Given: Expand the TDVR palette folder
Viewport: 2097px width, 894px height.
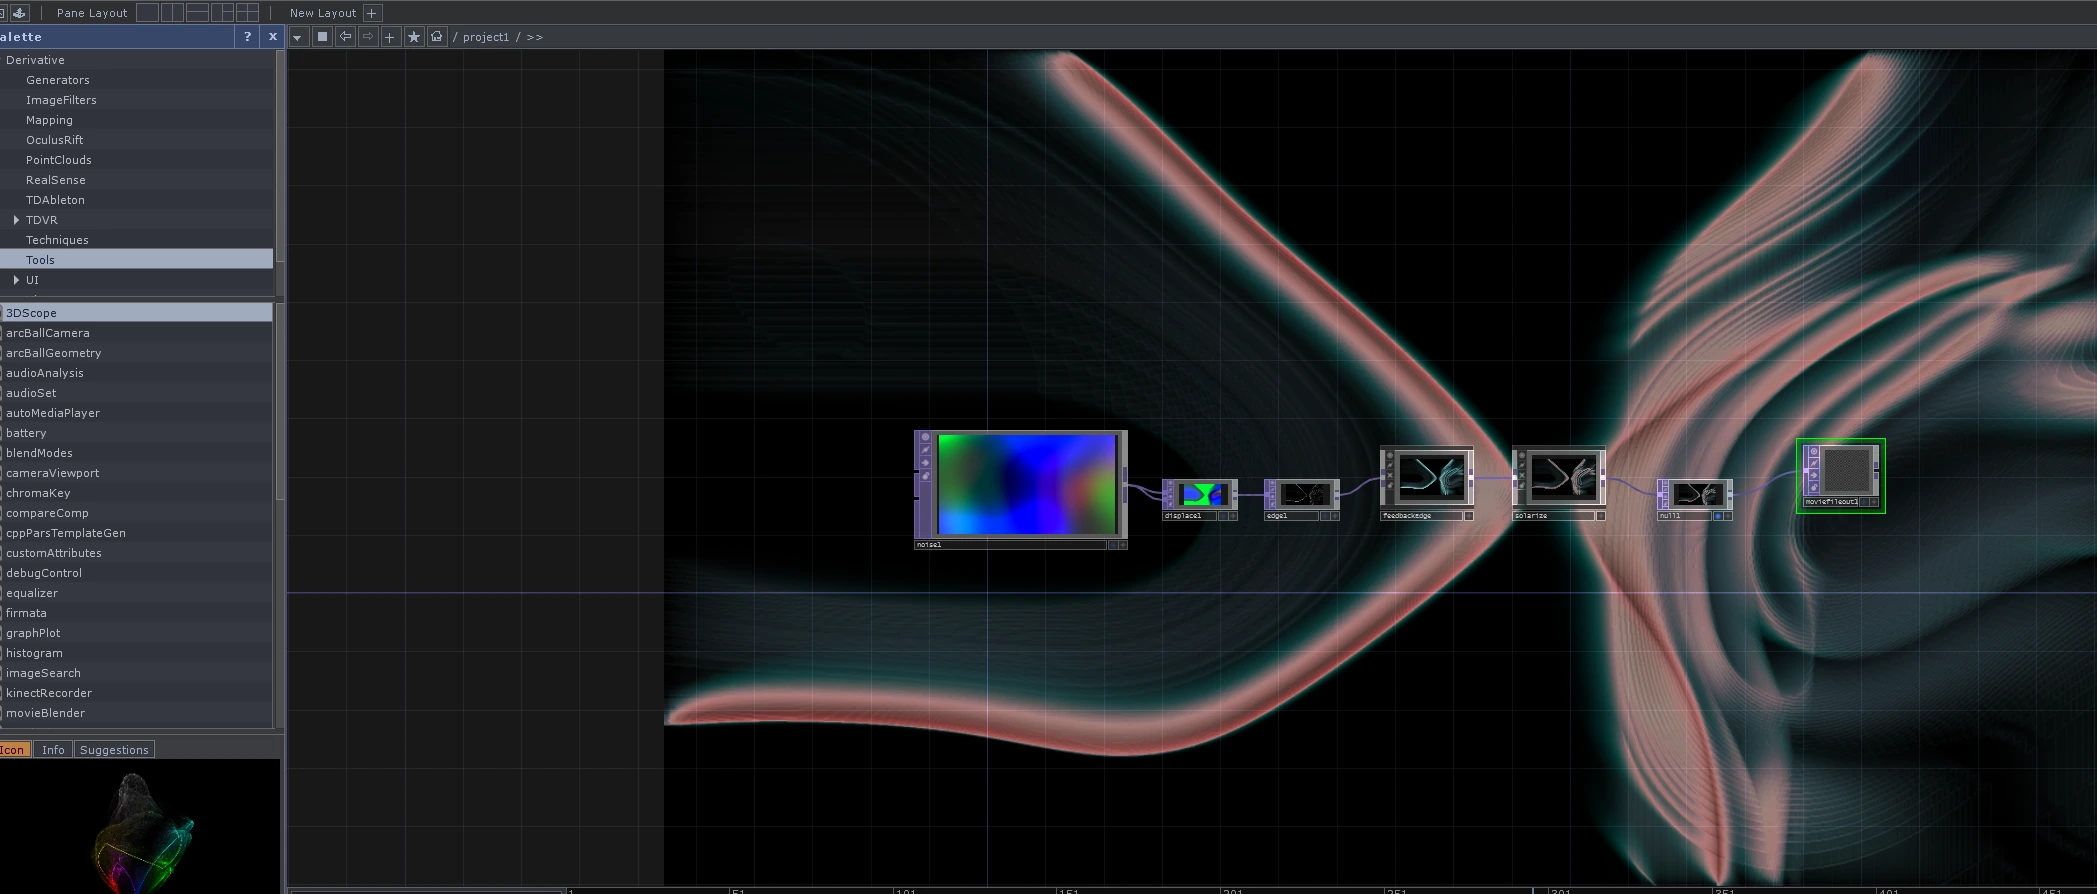Looking at the screenshot, I should (x=16, y=220).
